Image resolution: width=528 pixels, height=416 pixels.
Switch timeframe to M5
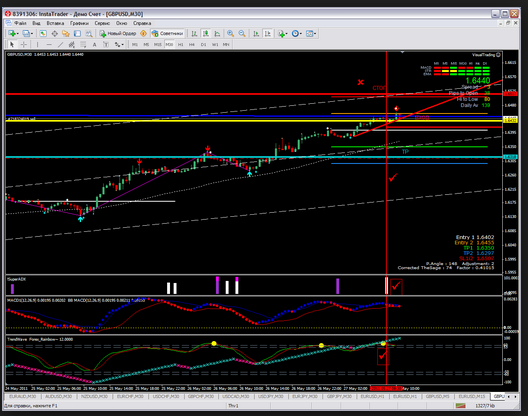[x=146, y=44]
